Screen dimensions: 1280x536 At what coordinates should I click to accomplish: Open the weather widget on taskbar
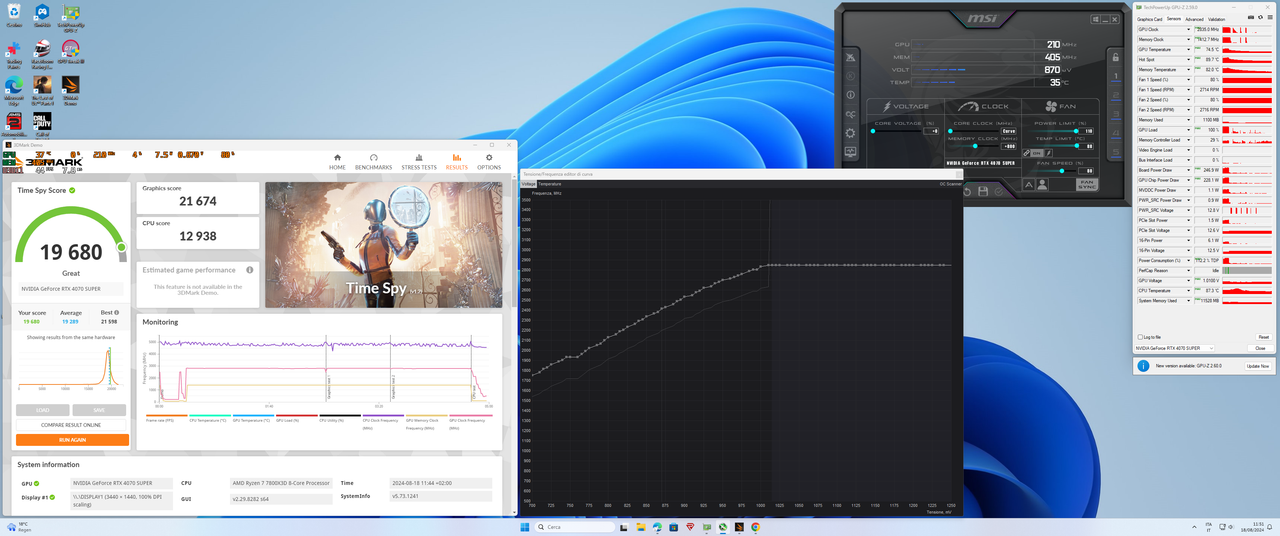tap(20, 526)
